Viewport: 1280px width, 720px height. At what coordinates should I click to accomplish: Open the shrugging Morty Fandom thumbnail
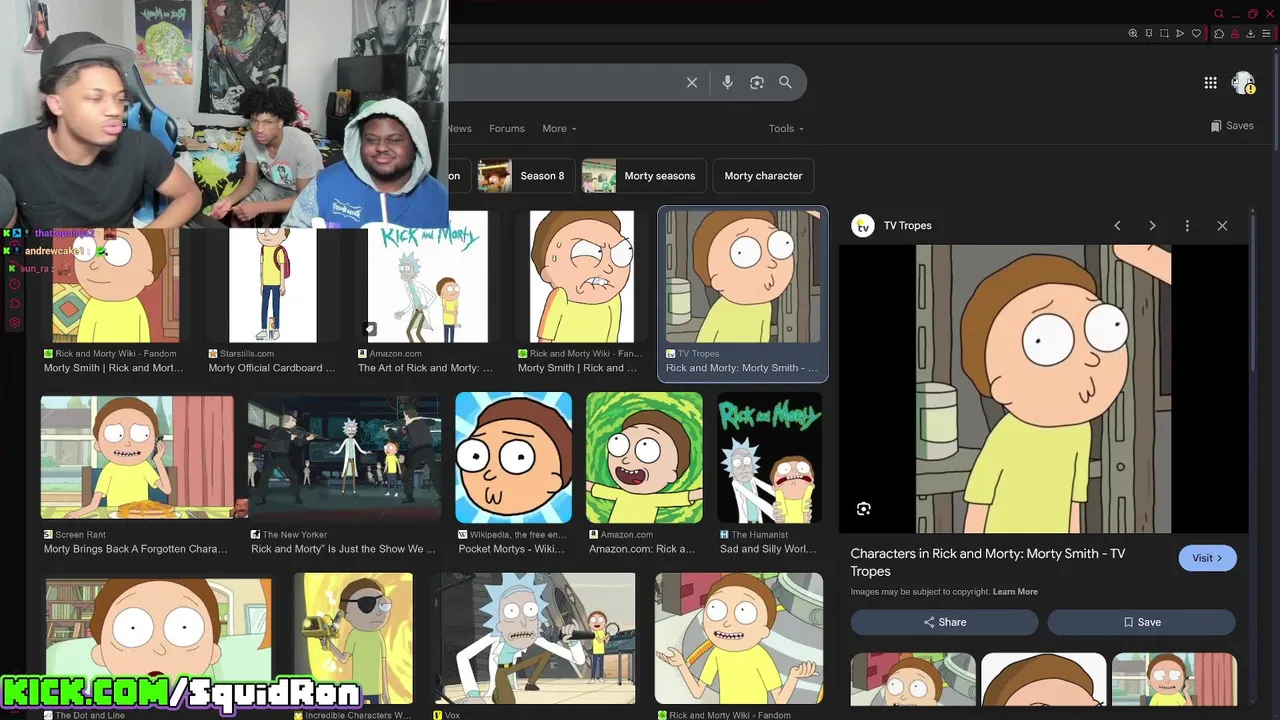(739, 638)
